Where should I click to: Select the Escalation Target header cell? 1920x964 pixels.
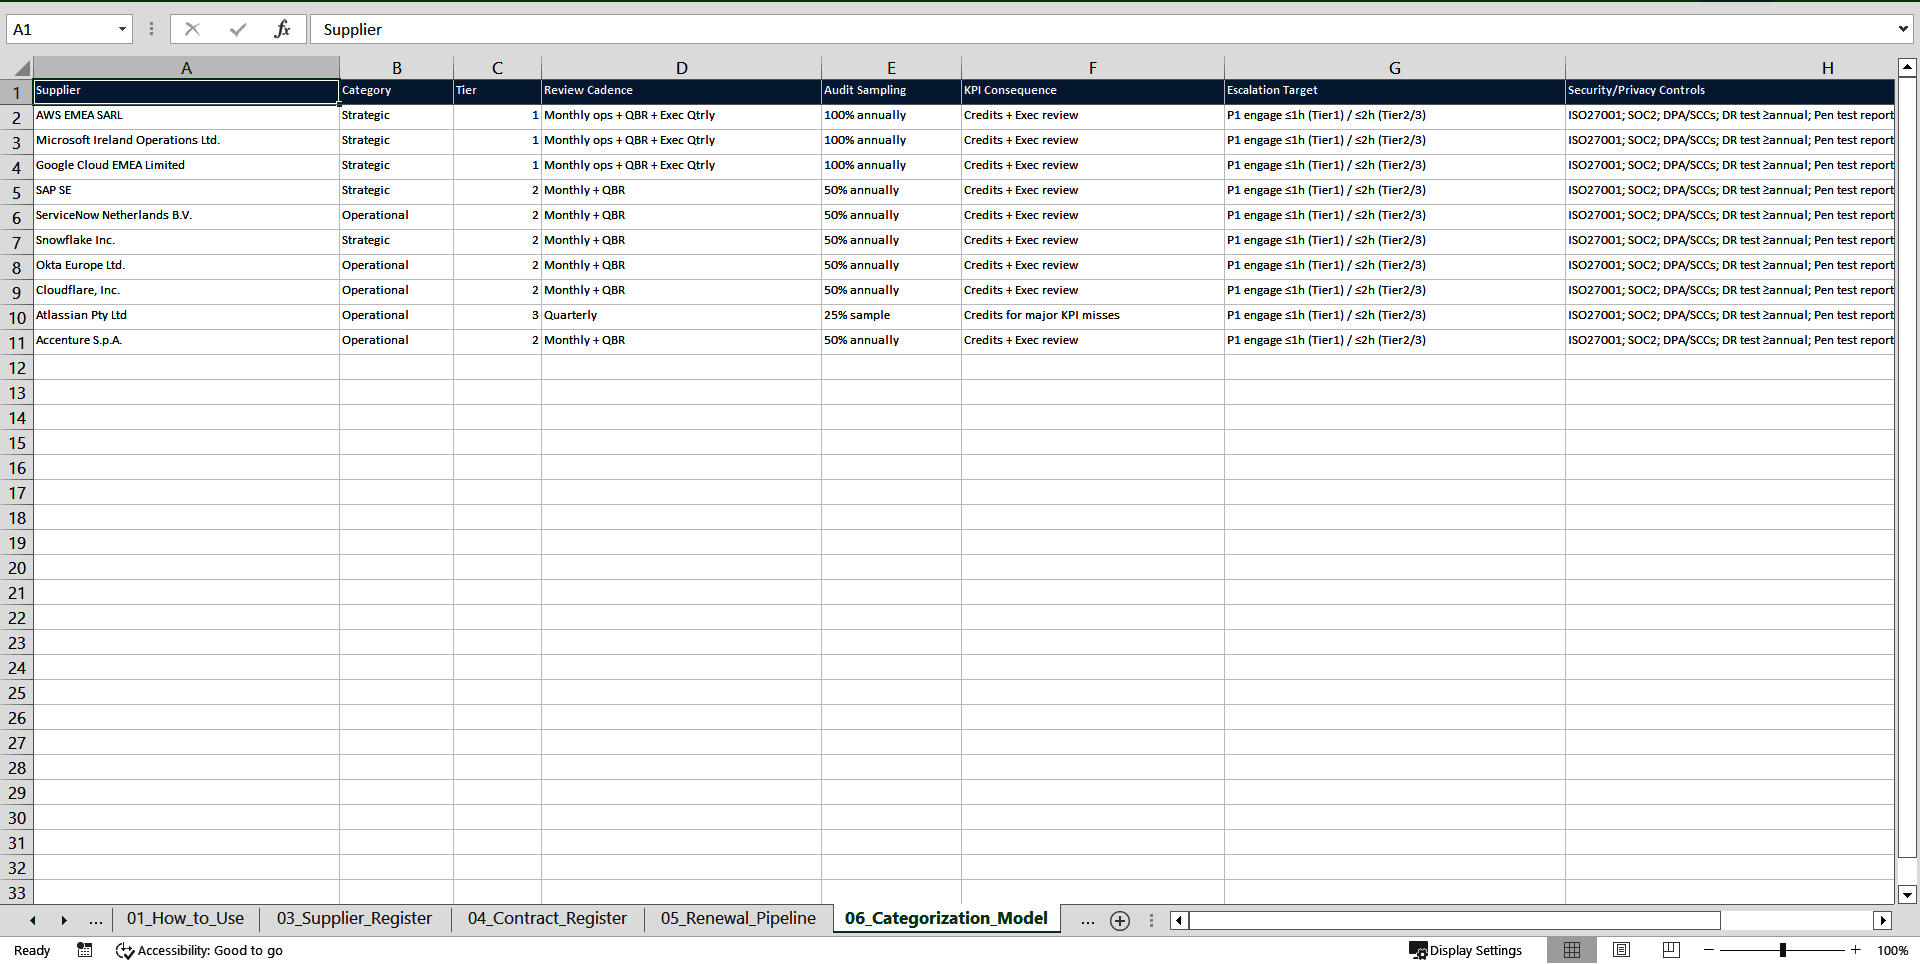tap(1394, 91)
